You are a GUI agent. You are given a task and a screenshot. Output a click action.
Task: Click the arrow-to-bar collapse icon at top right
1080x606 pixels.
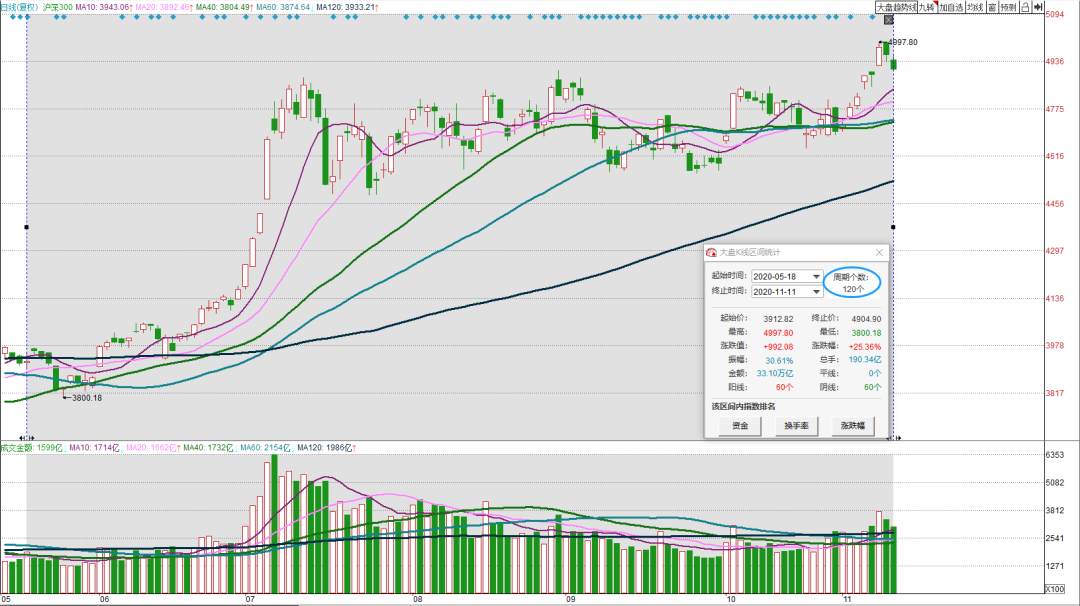click(1038, 7)
